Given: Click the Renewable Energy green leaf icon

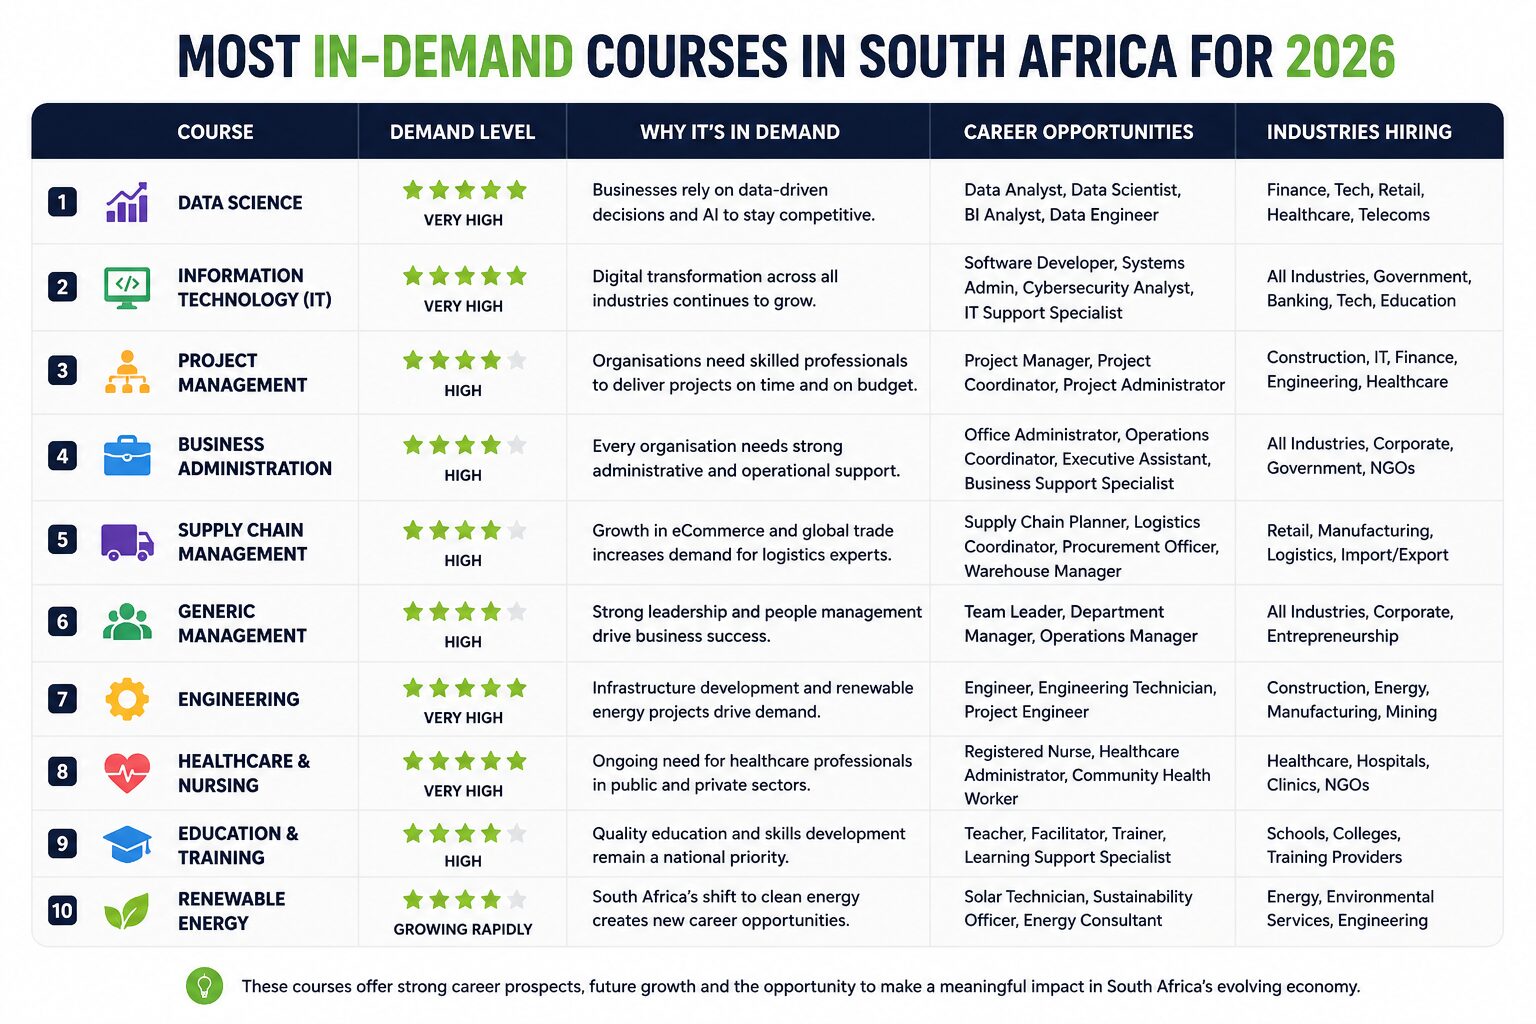Looking at the screenshot, I should 127,911.
